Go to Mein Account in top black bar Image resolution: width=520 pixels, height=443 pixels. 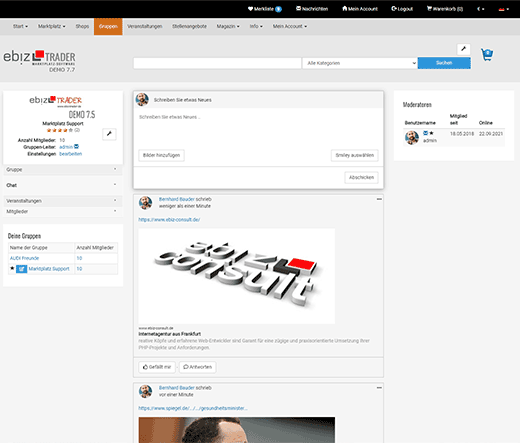[360, 9]
